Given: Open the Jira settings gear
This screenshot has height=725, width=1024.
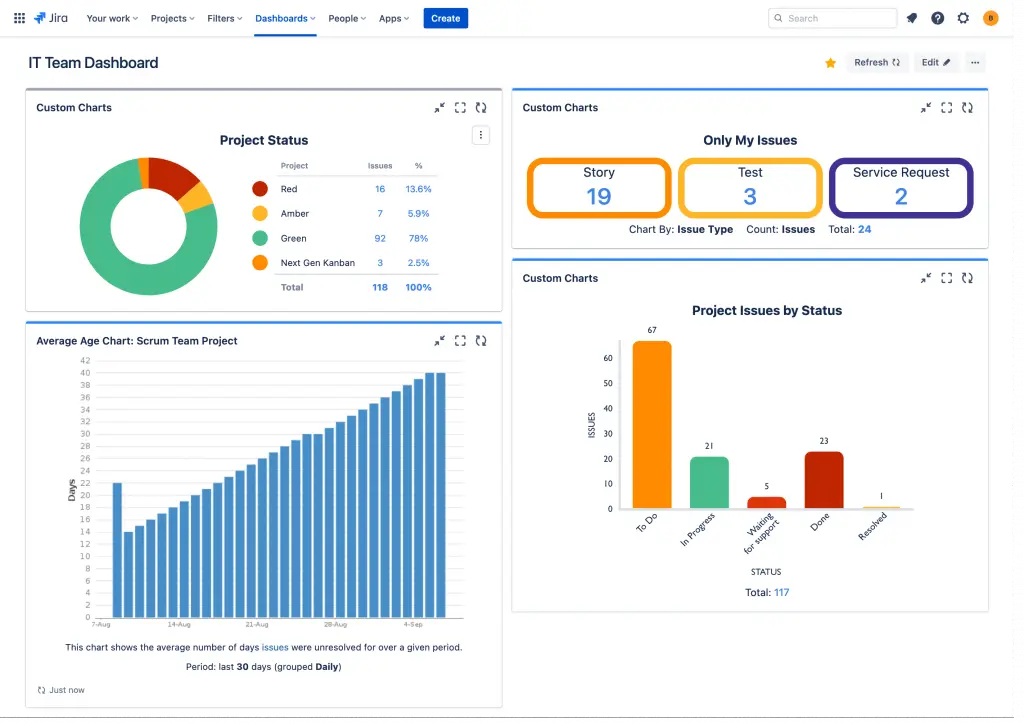Looking at the screenshot, I should click(962, 18).
